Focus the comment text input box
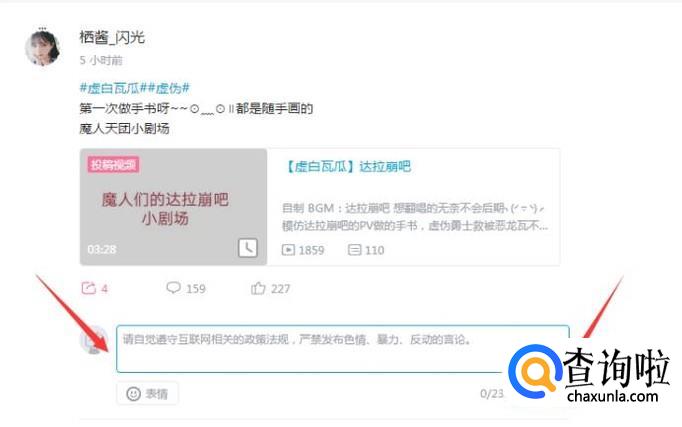Viewport: 682px width, 427px height. (x=343, y=349)
